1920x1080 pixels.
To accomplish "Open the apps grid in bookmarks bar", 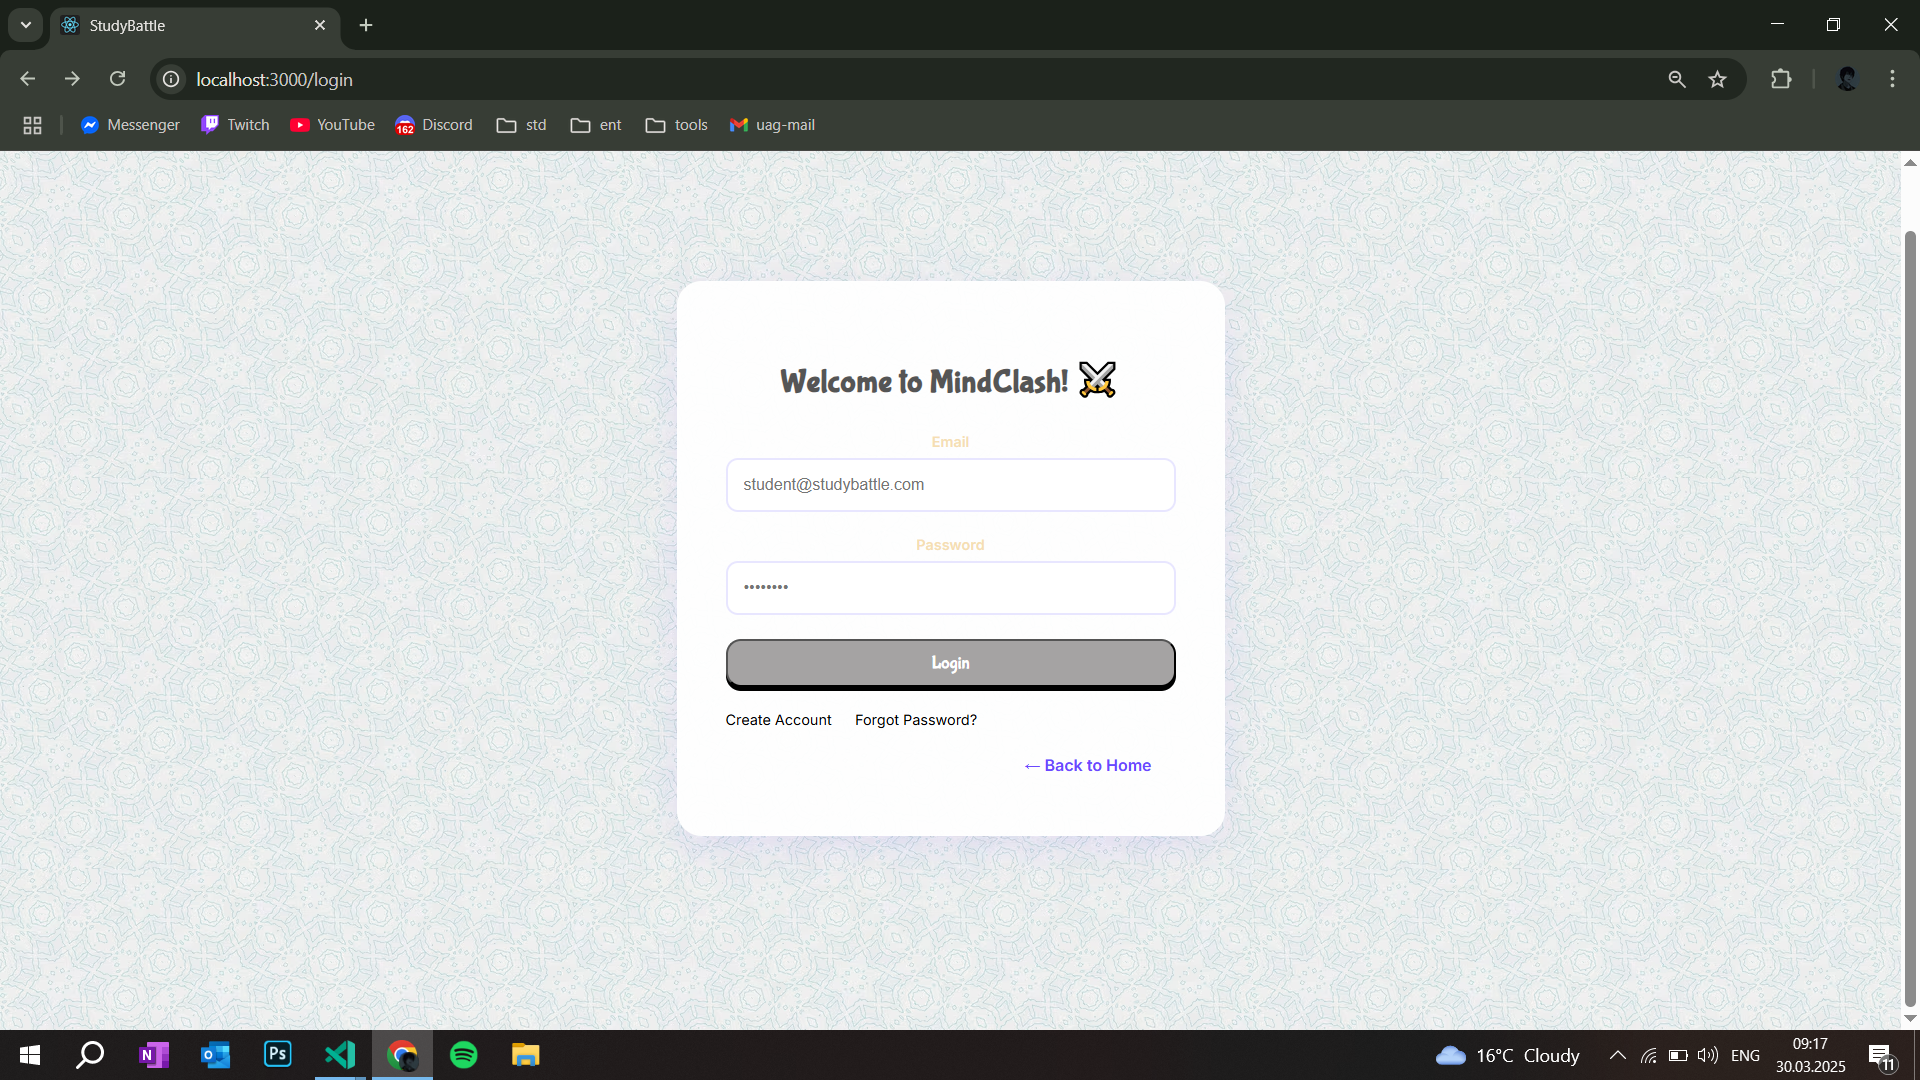I will click(32, 125).
